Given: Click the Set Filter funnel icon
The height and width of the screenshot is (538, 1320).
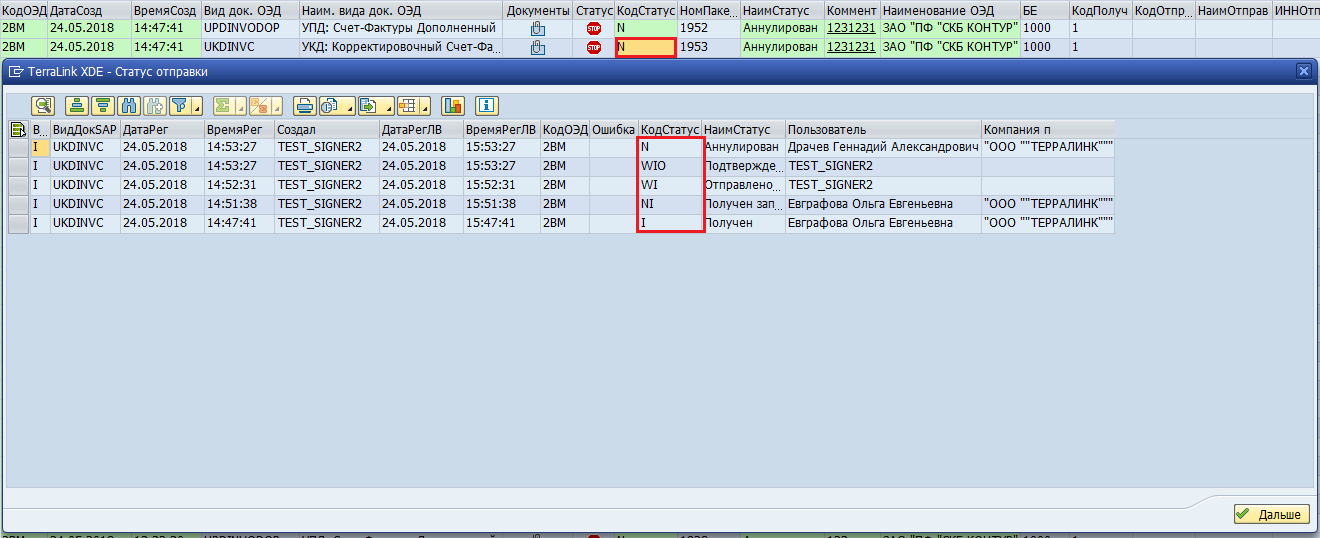Looking at the screenshot, I should 179,106.
